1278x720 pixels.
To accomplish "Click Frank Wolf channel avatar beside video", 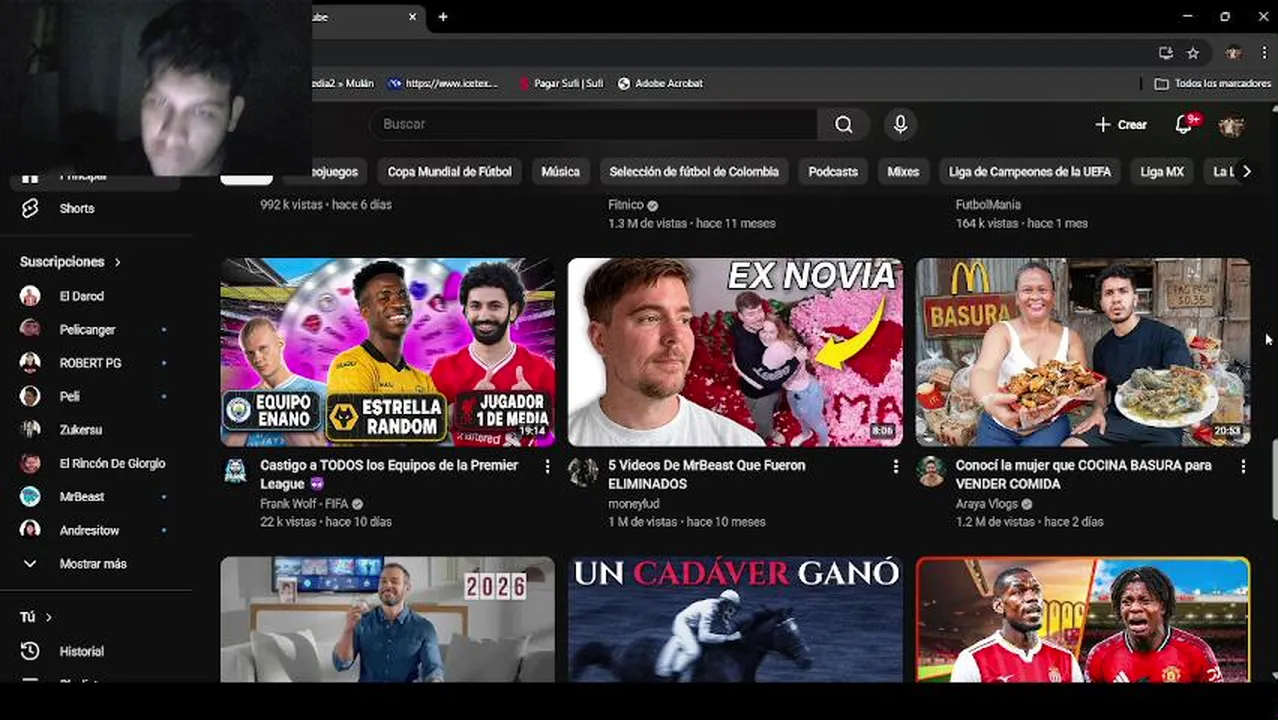I will (235, 471).
